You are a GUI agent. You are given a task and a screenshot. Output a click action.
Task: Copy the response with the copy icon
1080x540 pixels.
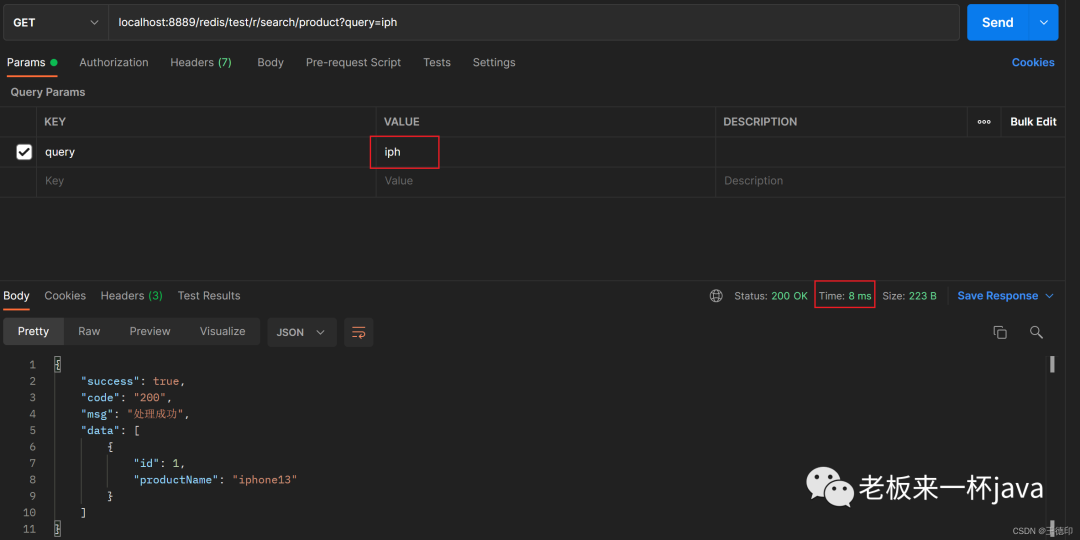click(1000, 332)
